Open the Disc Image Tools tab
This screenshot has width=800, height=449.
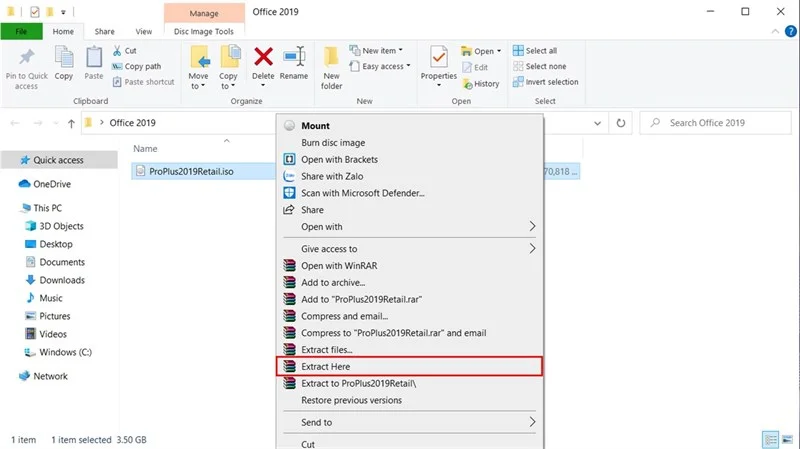pyautogui.click(x=204, y=31)
